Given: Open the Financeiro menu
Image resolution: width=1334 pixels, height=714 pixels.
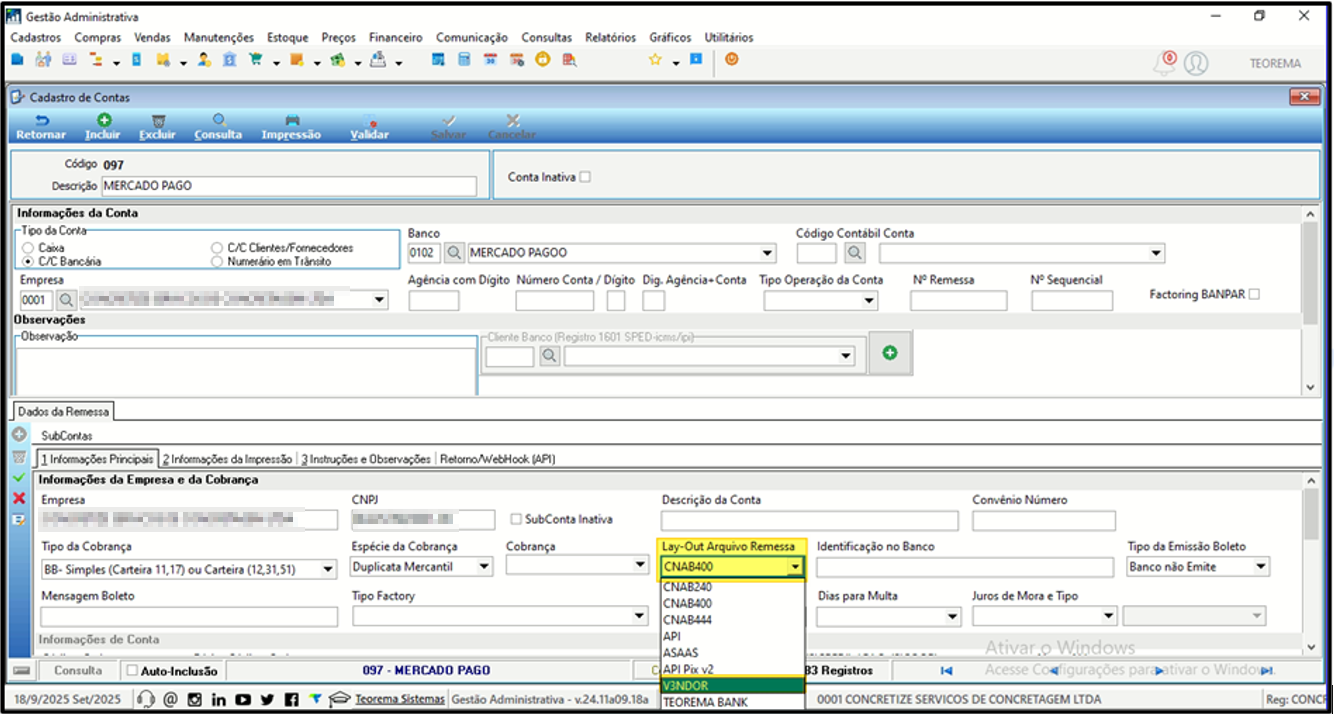Looking at the screenshot, I should 395,37.
